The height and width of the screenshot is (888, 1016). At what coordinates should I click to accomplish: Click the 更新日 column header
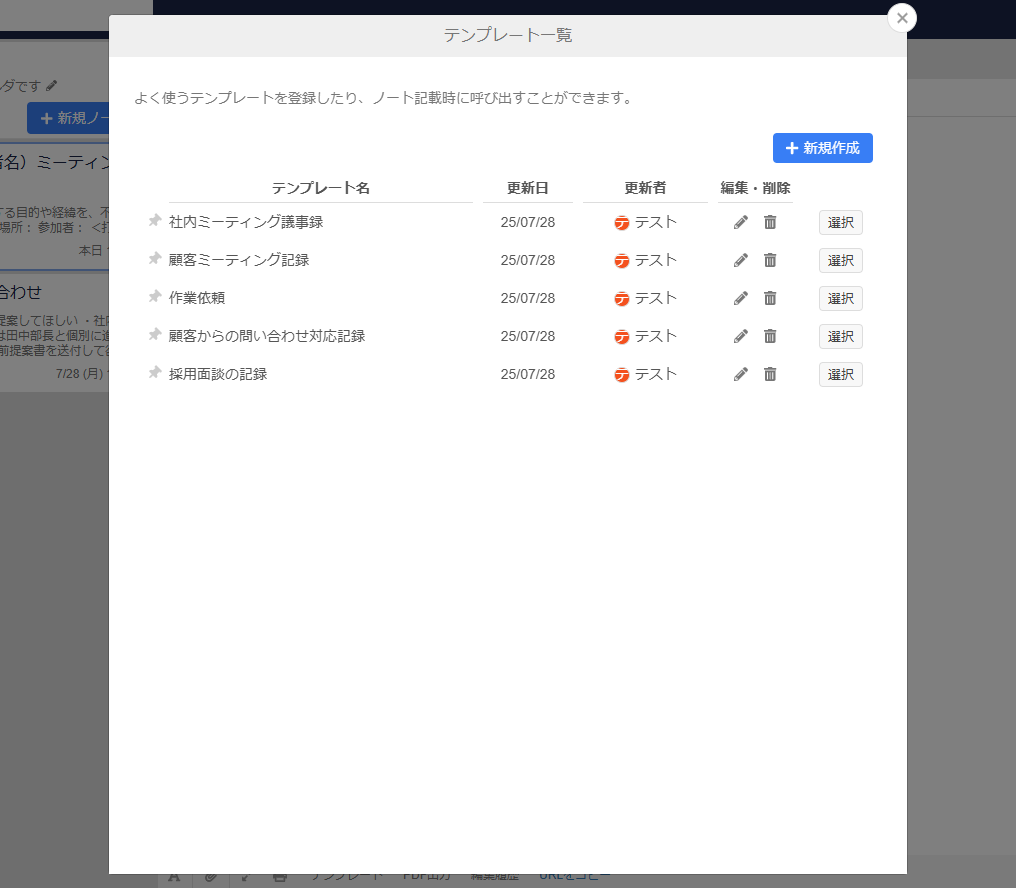pyautogui.click(x=527, y=188)
